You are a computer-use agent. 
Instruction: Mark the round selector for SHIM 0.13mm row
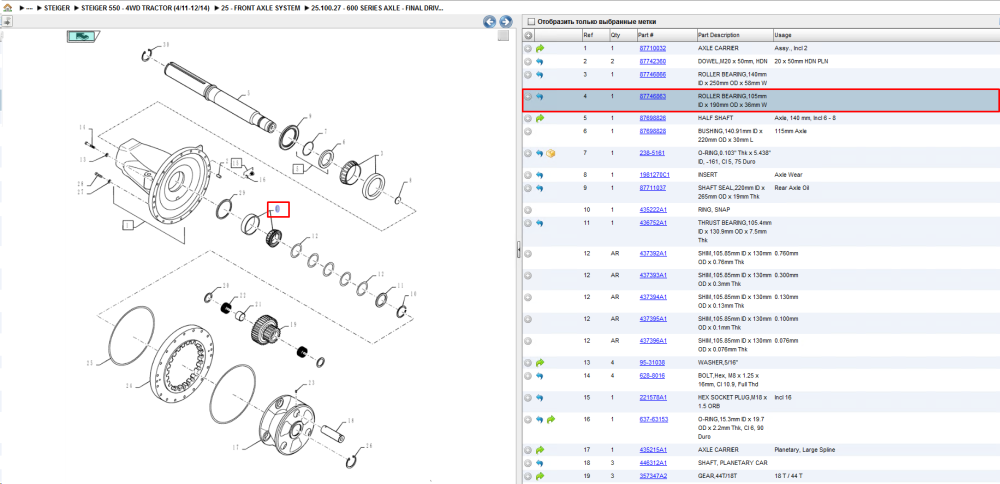point(528,297)
